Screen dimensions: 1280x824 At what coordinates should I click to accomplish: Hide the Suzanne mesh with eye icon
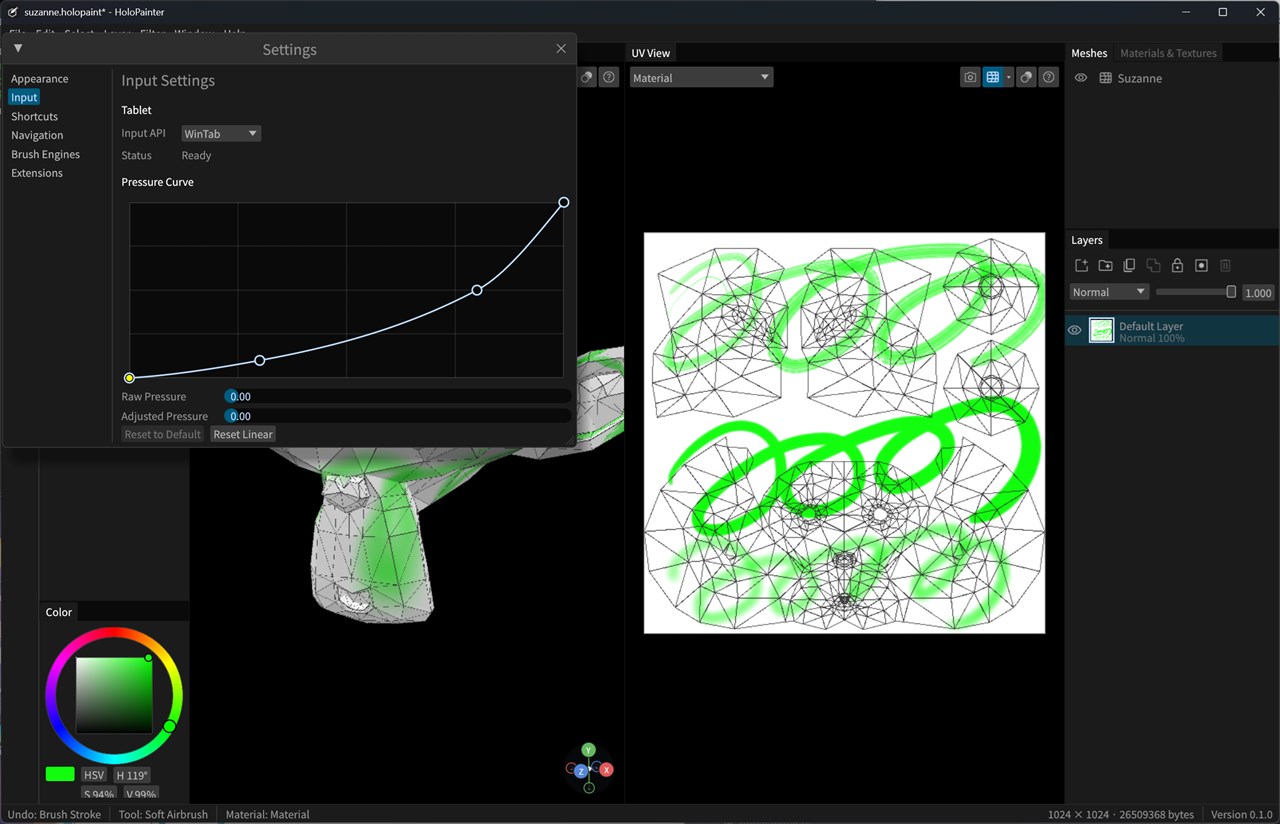(1081, 78)
